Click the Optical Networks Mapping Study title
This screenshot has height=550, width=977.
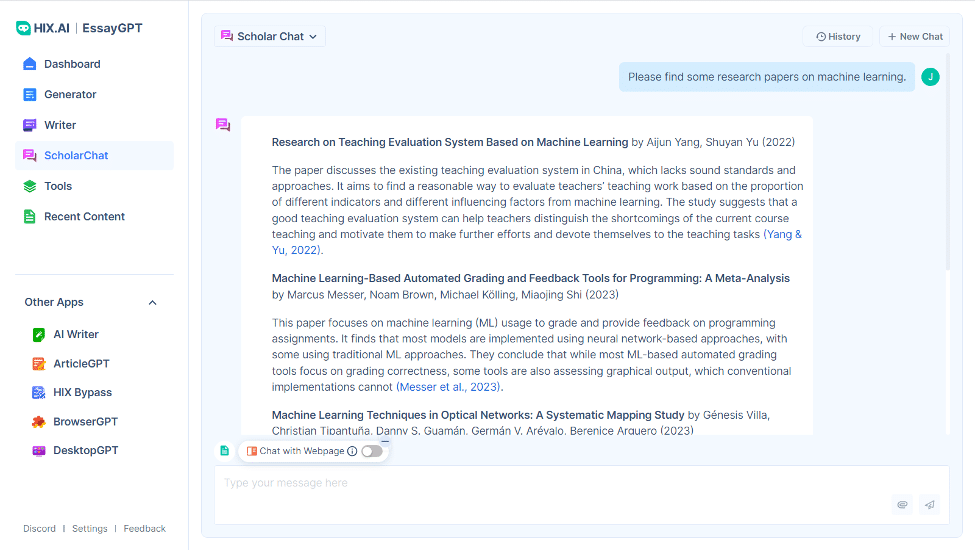click(x=478, y=415)
